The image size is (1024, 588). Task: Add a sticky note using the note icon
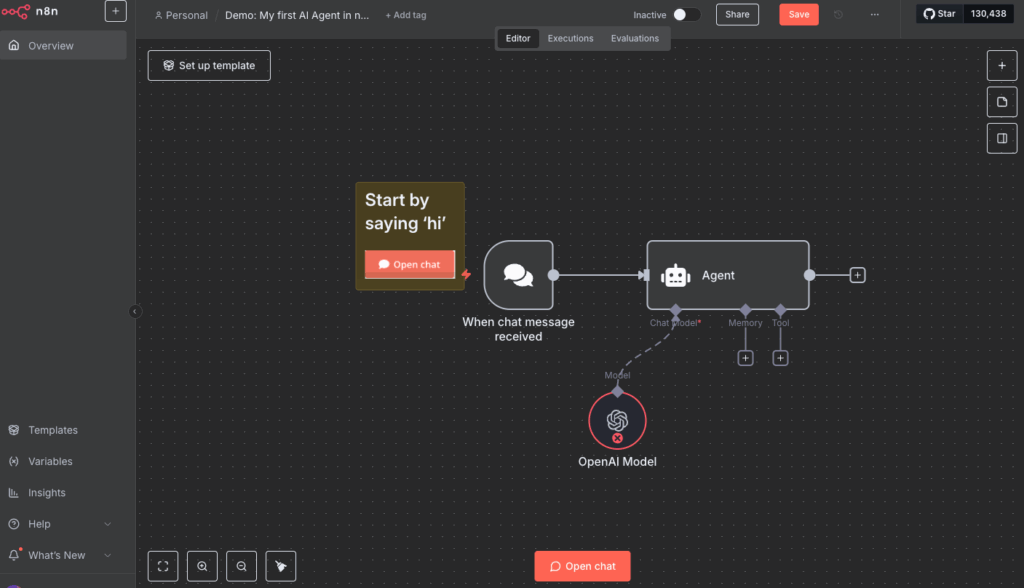click(1001, 101)
